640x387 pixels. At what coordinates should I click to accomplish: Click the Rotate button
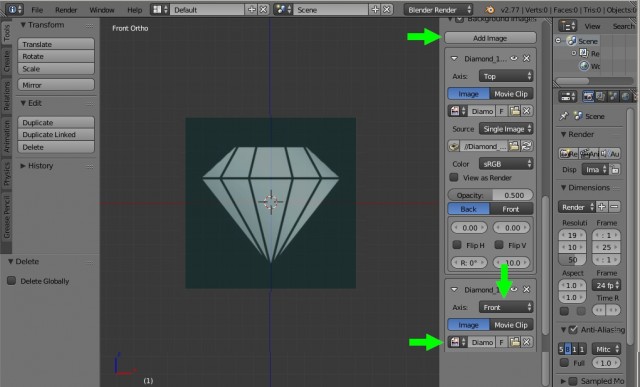56,56
